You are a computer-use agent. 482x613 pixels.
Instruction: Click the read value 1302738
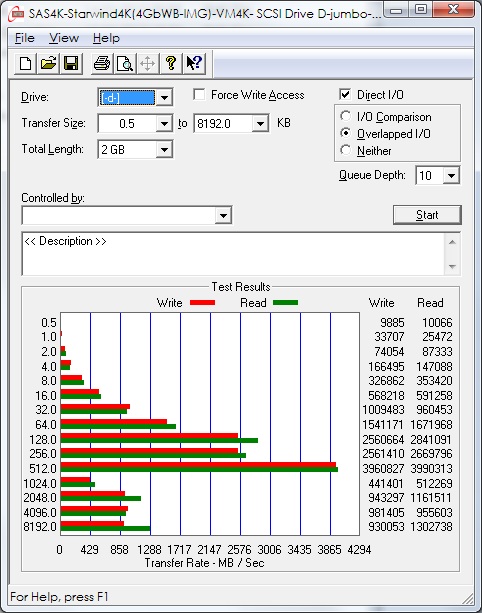(432, 527)
